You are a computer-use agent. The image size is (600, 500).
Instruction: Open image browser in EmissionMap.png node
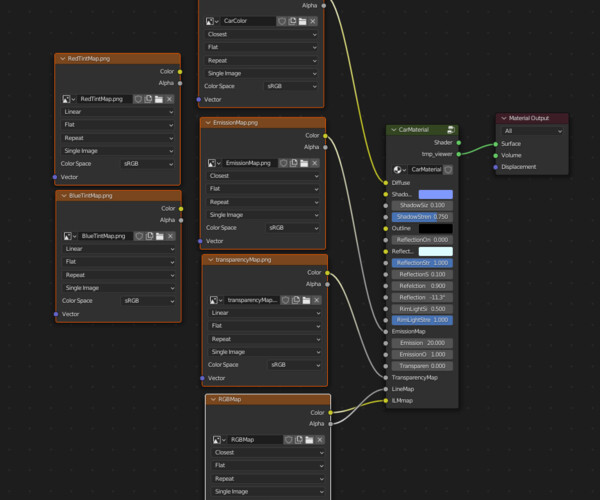point(214,163)
